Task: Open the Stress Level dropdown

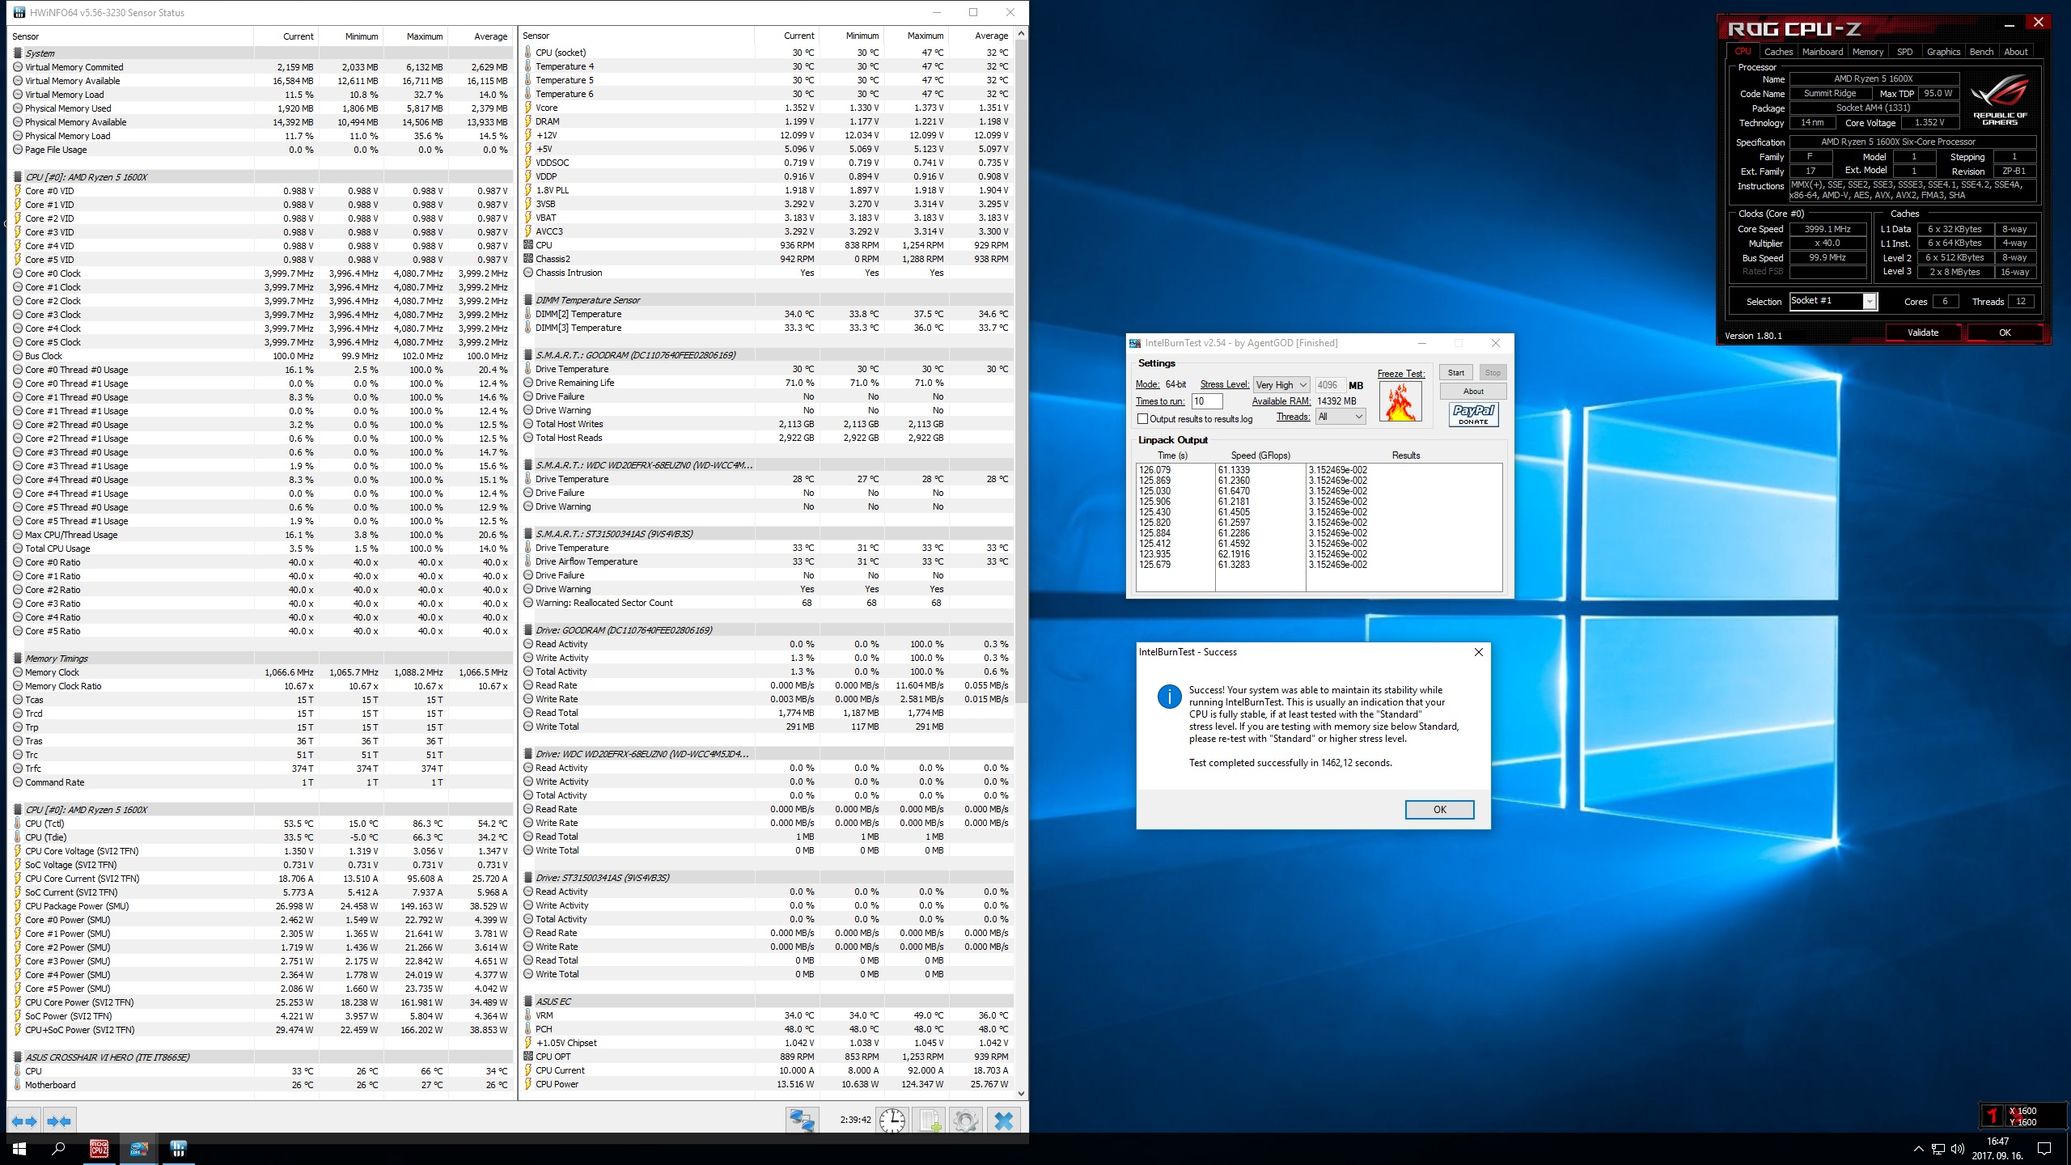Action: coord(1281,385)
